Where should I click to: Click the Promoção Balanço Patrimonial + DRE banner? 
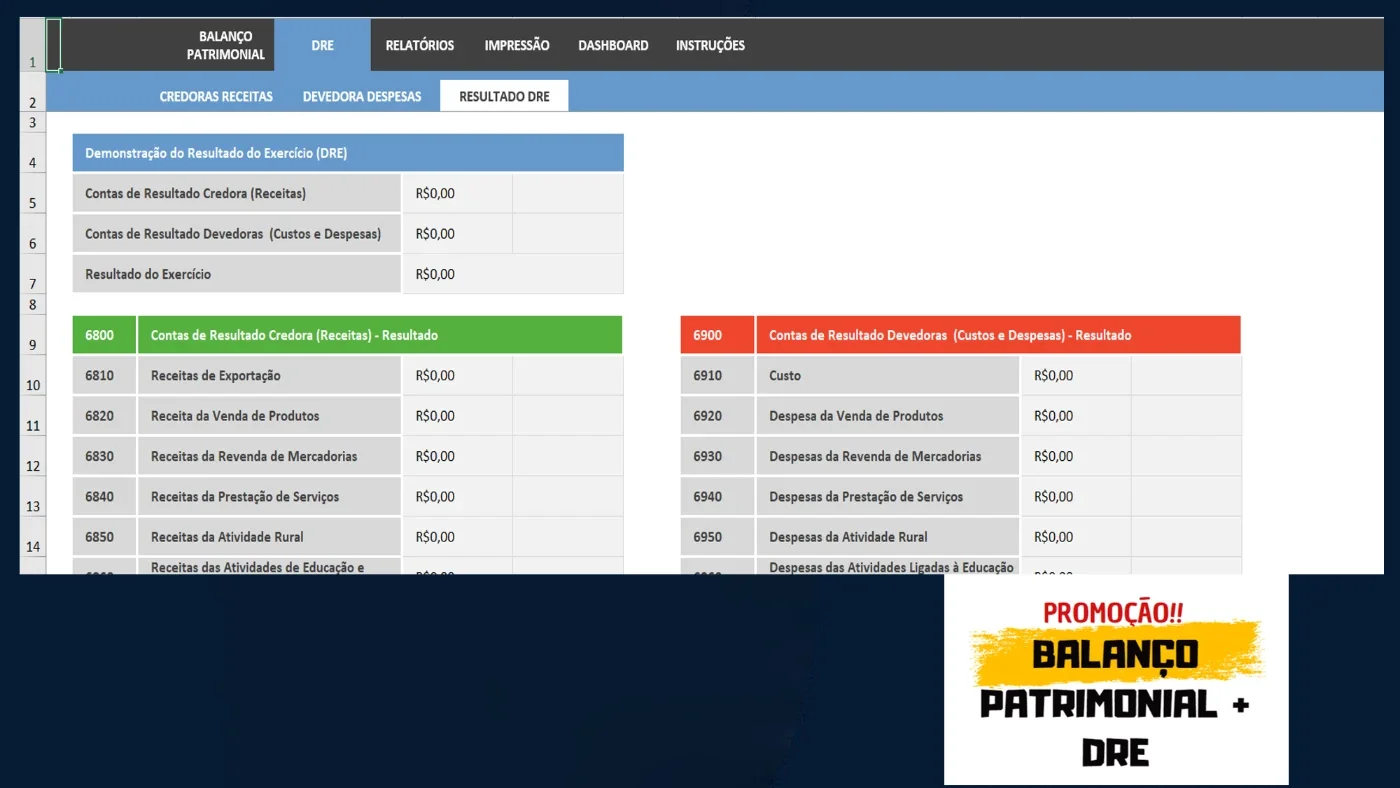[x=1116, y=679]
